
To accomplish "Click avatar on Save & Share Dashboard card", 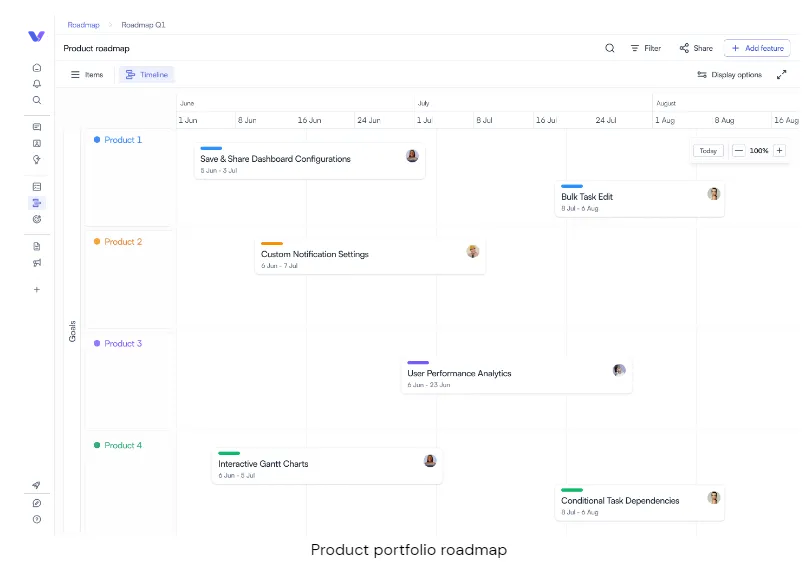I will point(412,156).
